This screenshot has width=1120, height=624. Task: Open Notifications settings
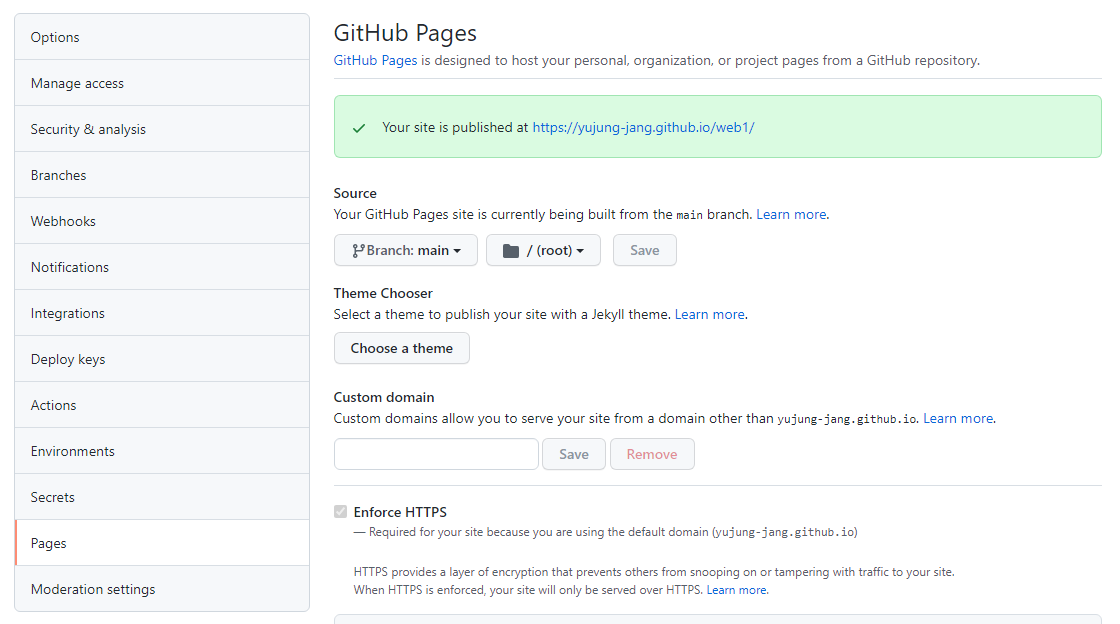(x=162, y=267)
